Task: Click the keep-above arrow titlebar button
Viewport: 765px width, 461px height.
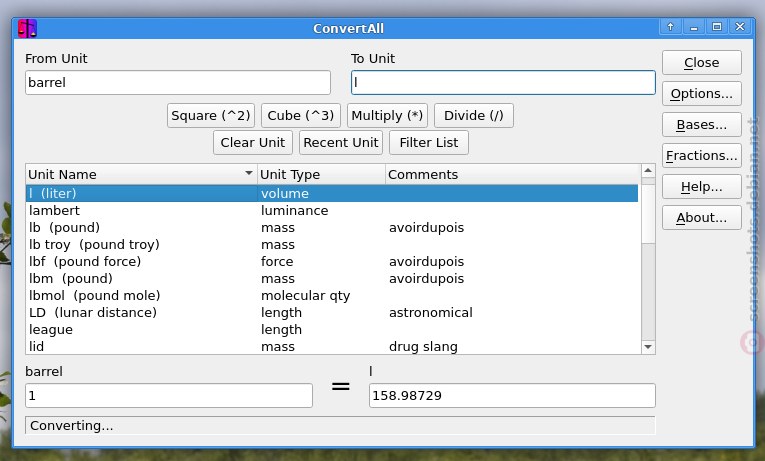Action: [x=670, y=27]
